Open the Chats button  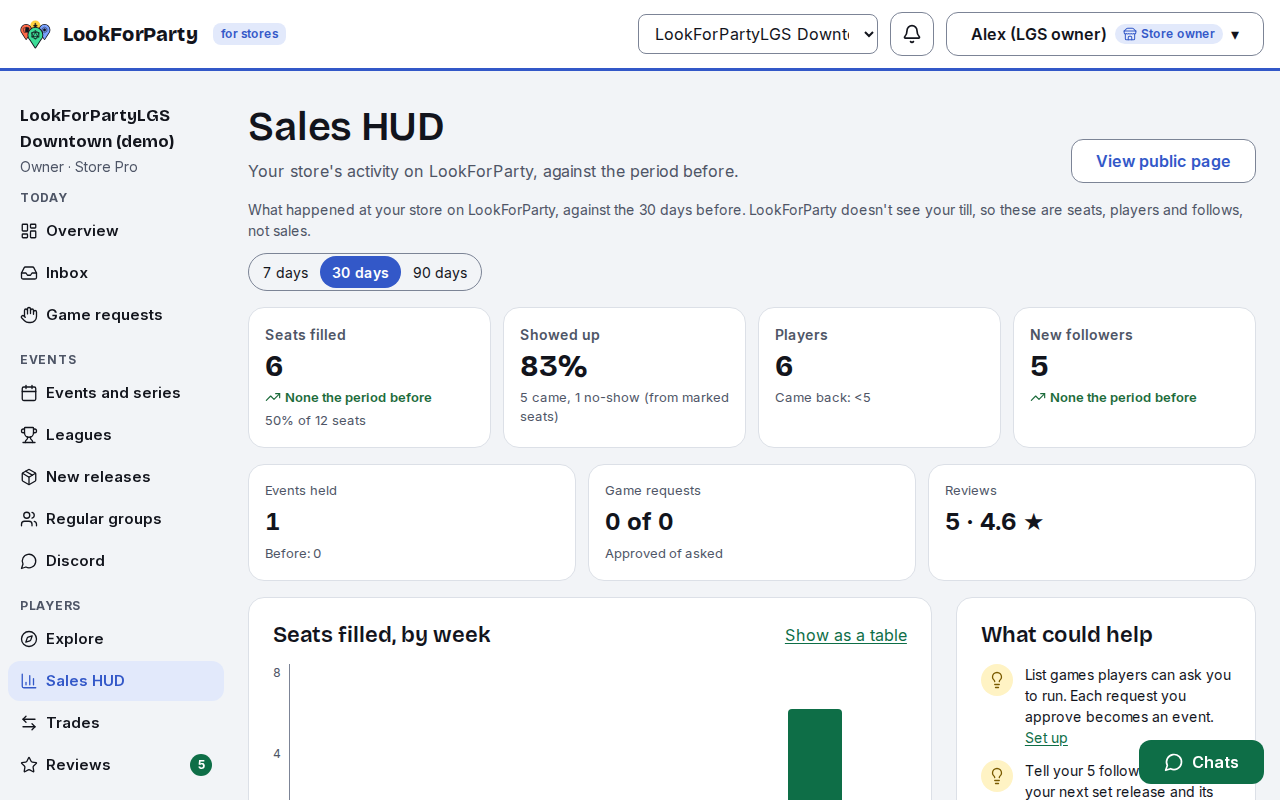1201,762
